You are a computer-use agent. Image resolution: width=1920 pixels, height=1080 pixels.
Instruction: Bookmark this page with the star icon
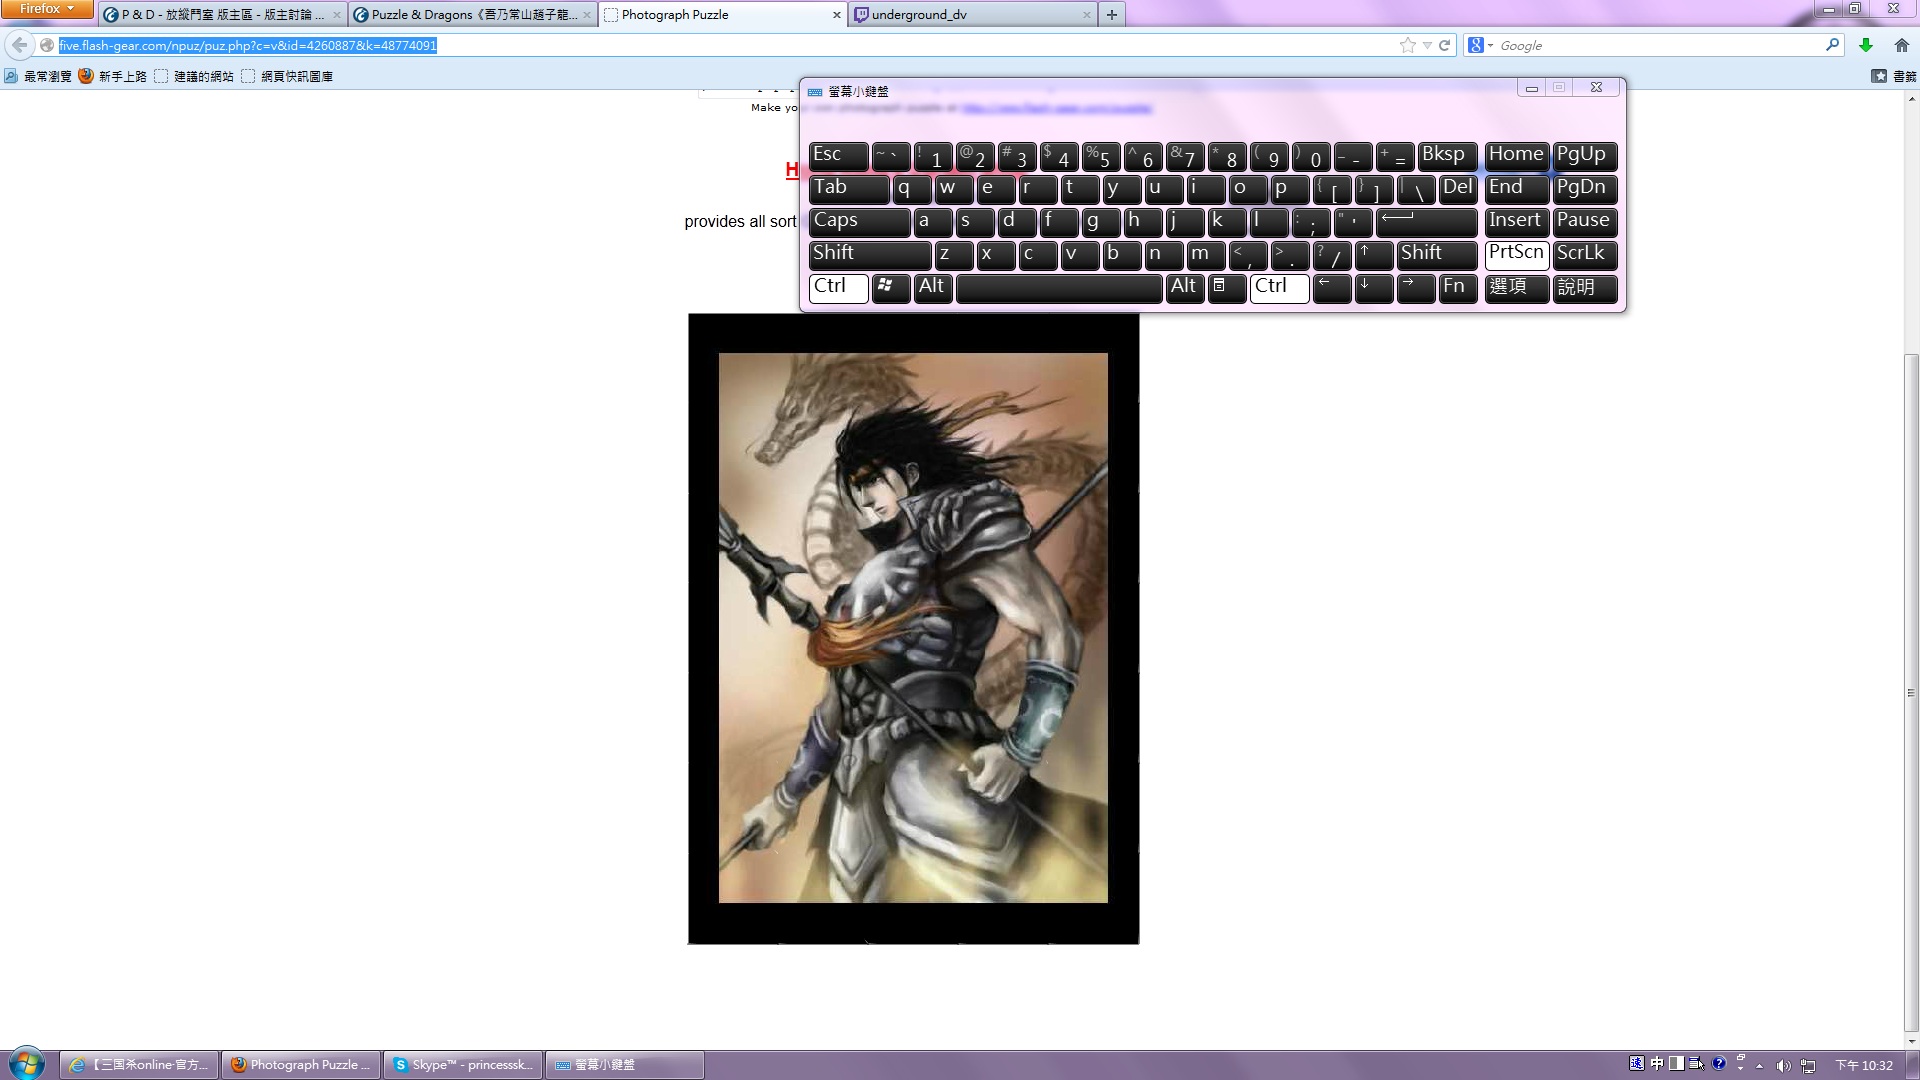click(x=1407, y=45)
